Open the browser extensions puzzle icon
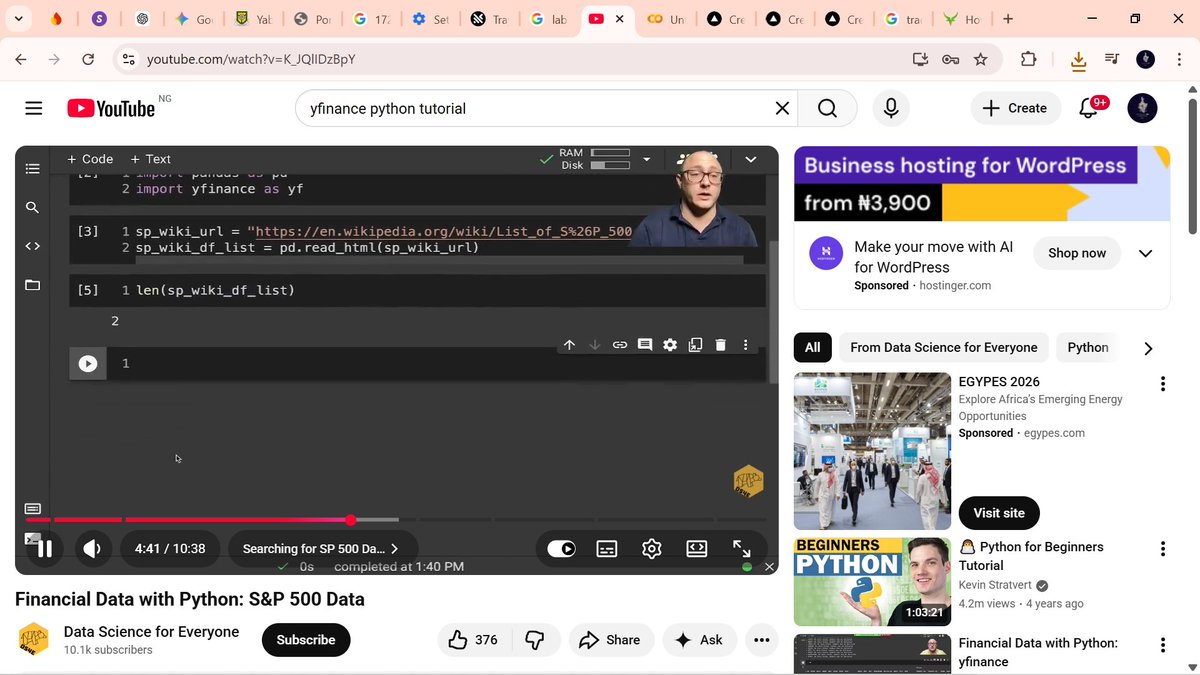 (x=1028, y=60)
